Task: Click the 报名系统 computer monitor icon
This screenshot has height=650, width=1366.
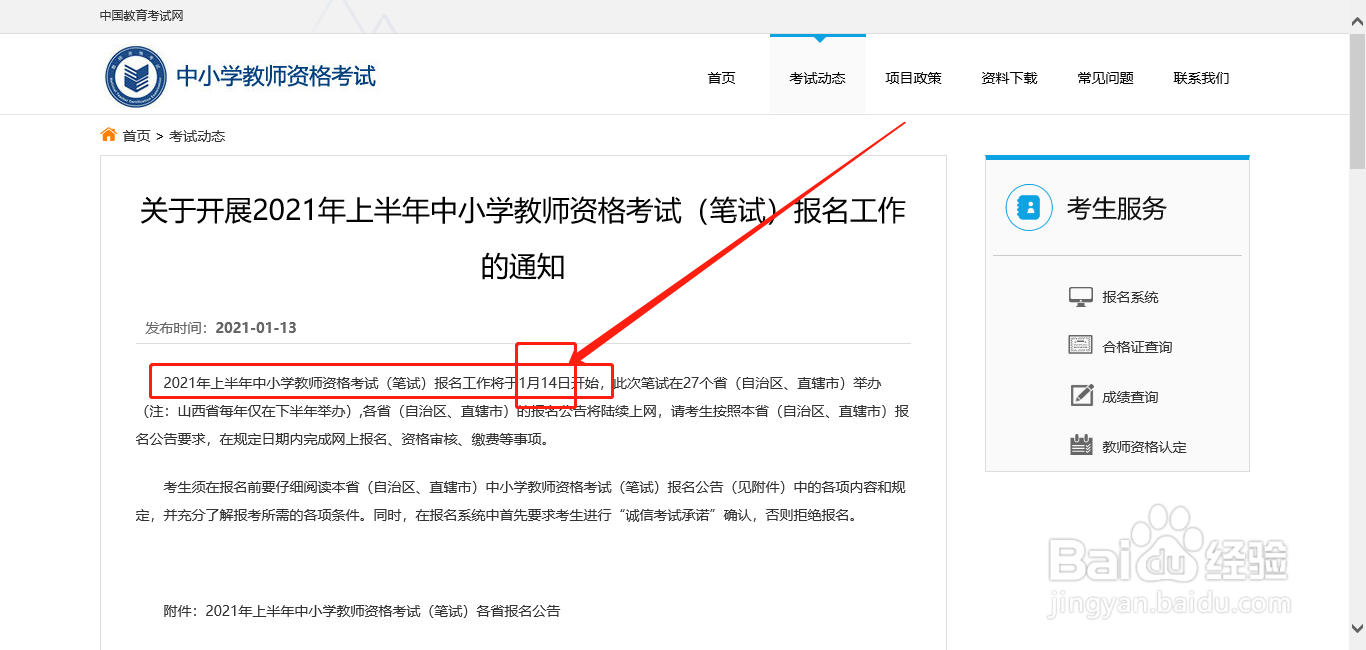Action: pyautogui.click(x=1081, y=296)
